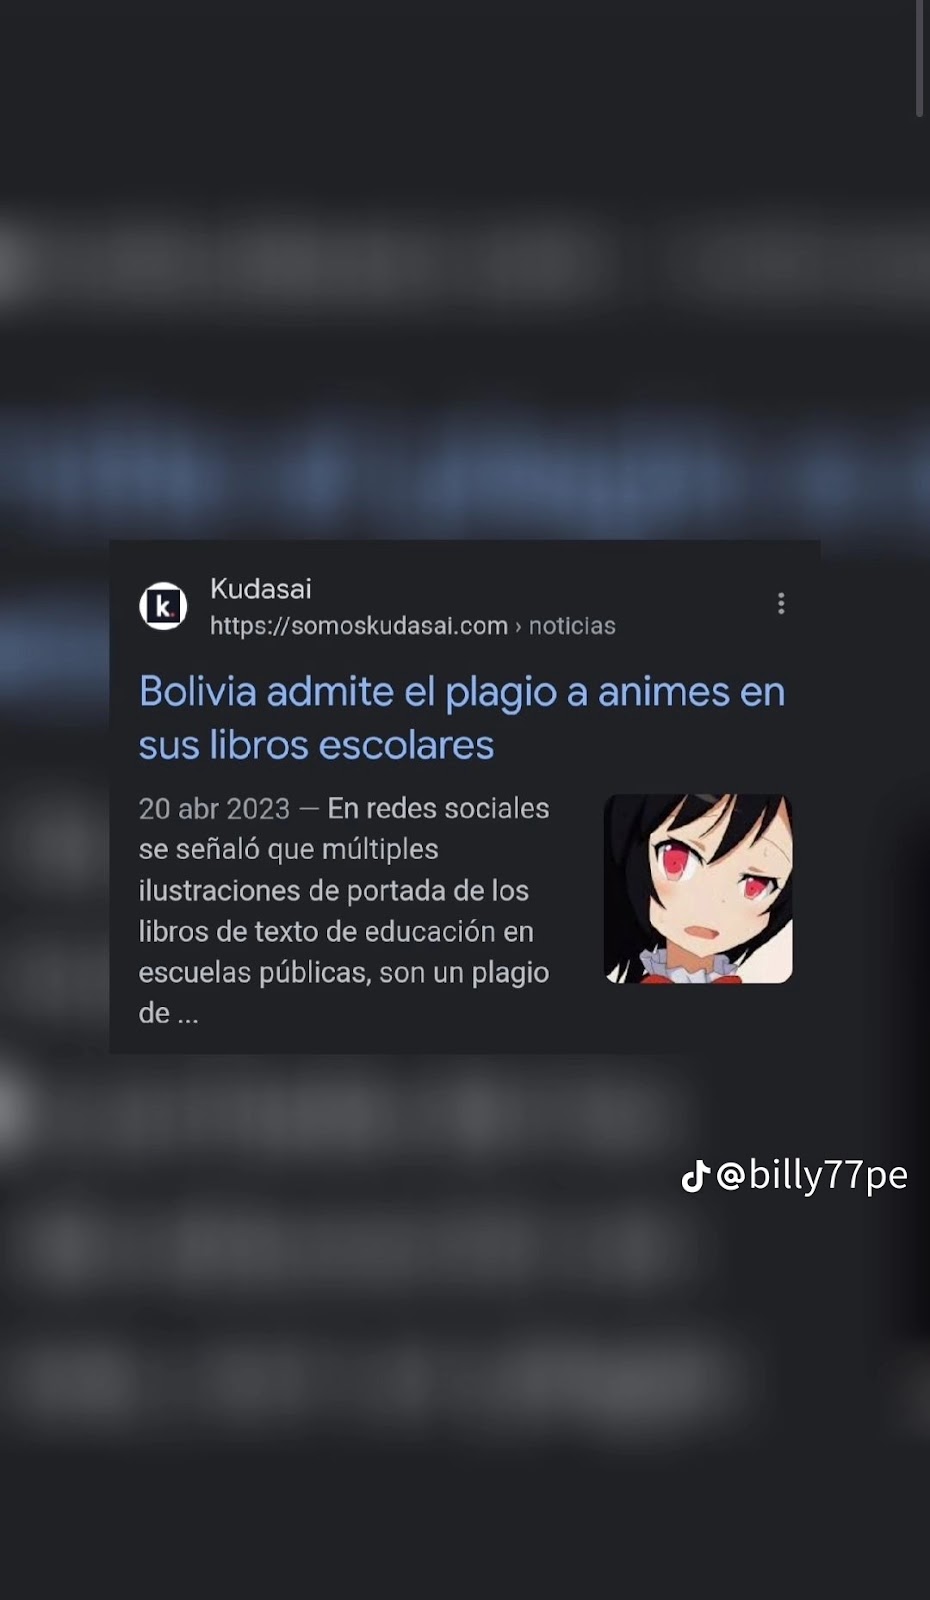Open the three-dot options for the Kudasai result
This screenshot has height=1600, width=930.
781,603
